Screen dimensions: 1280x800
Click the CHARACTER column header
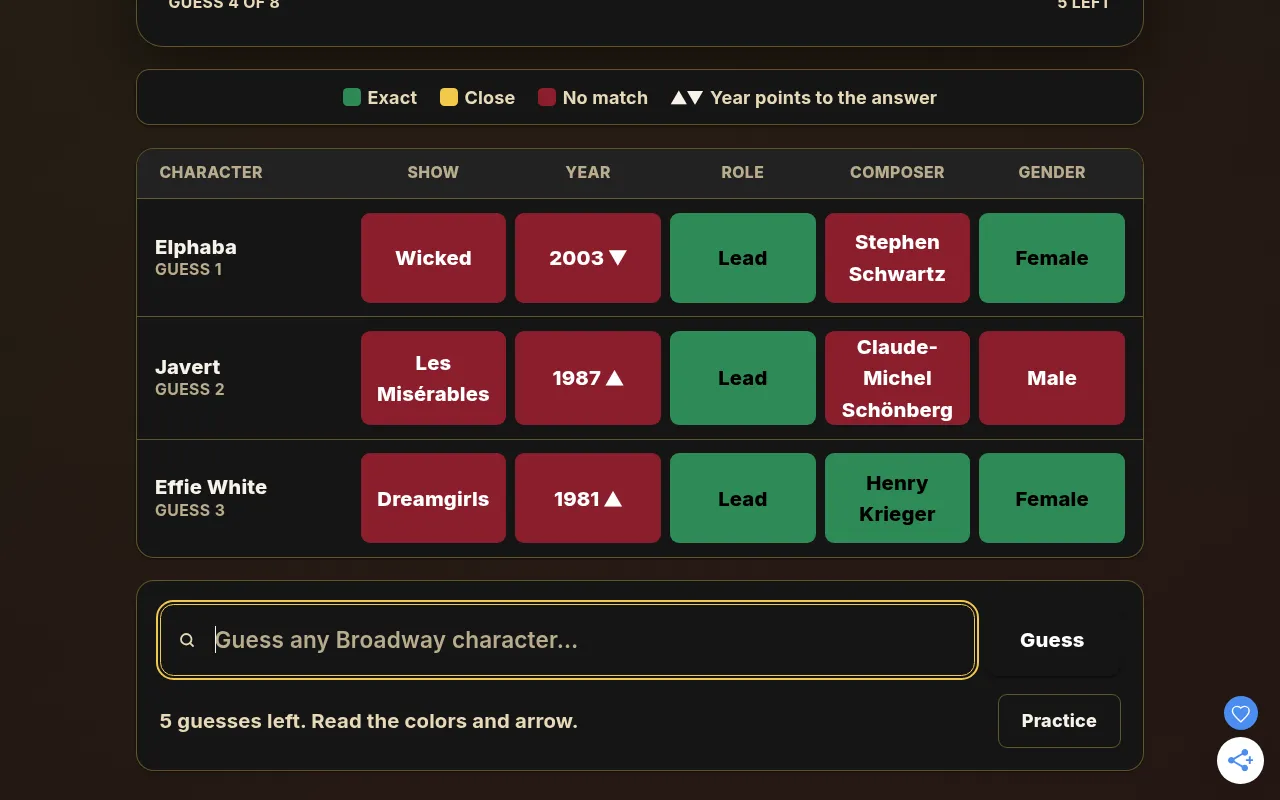[x=211, y=172]
